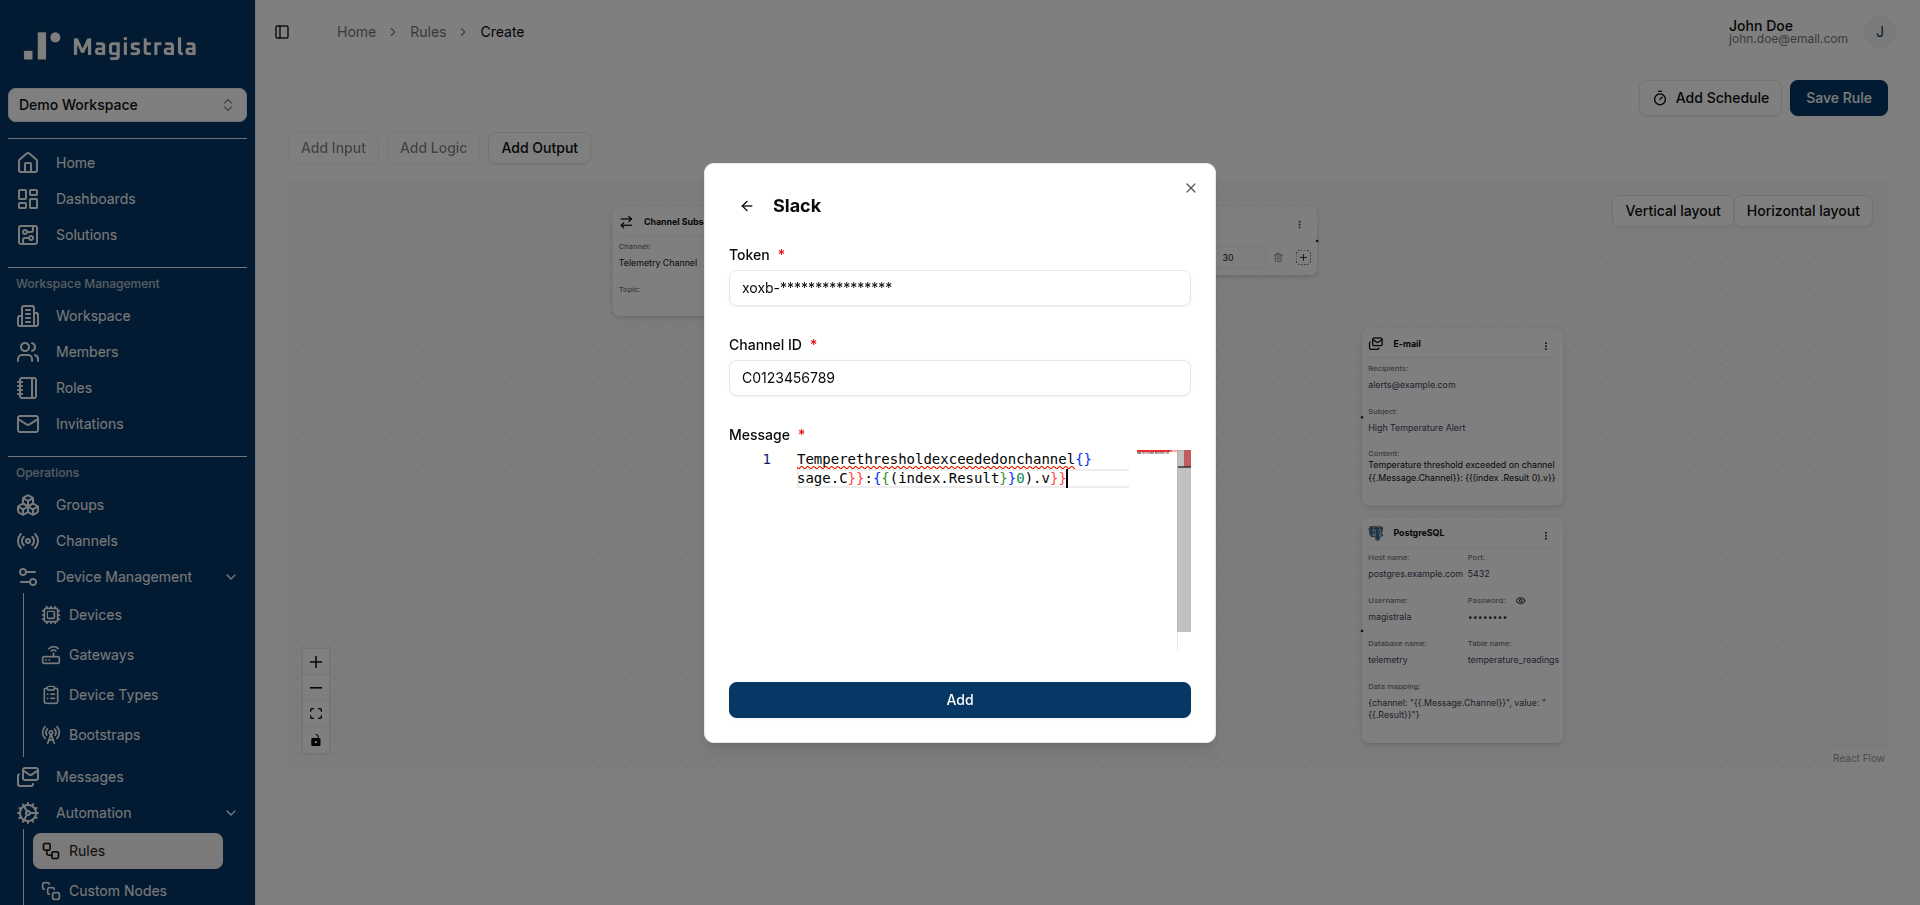This screenshot has width=1920, height=905.
Task: Open the Workspace page
Action: point(127,316)
